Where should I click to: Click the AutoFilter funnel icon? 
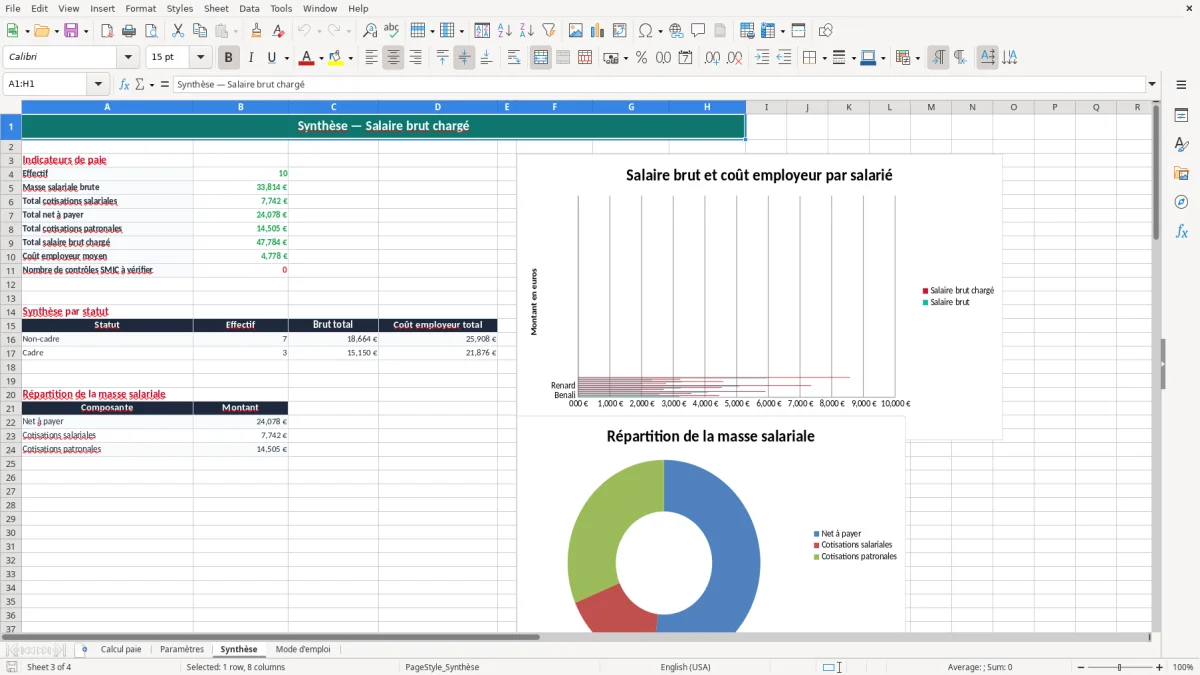point(549,31)
